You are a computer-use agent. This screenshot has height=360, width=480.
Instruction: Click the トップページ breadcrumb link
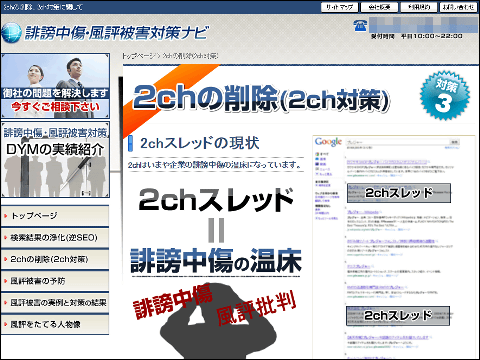click(x=138, y=56)
